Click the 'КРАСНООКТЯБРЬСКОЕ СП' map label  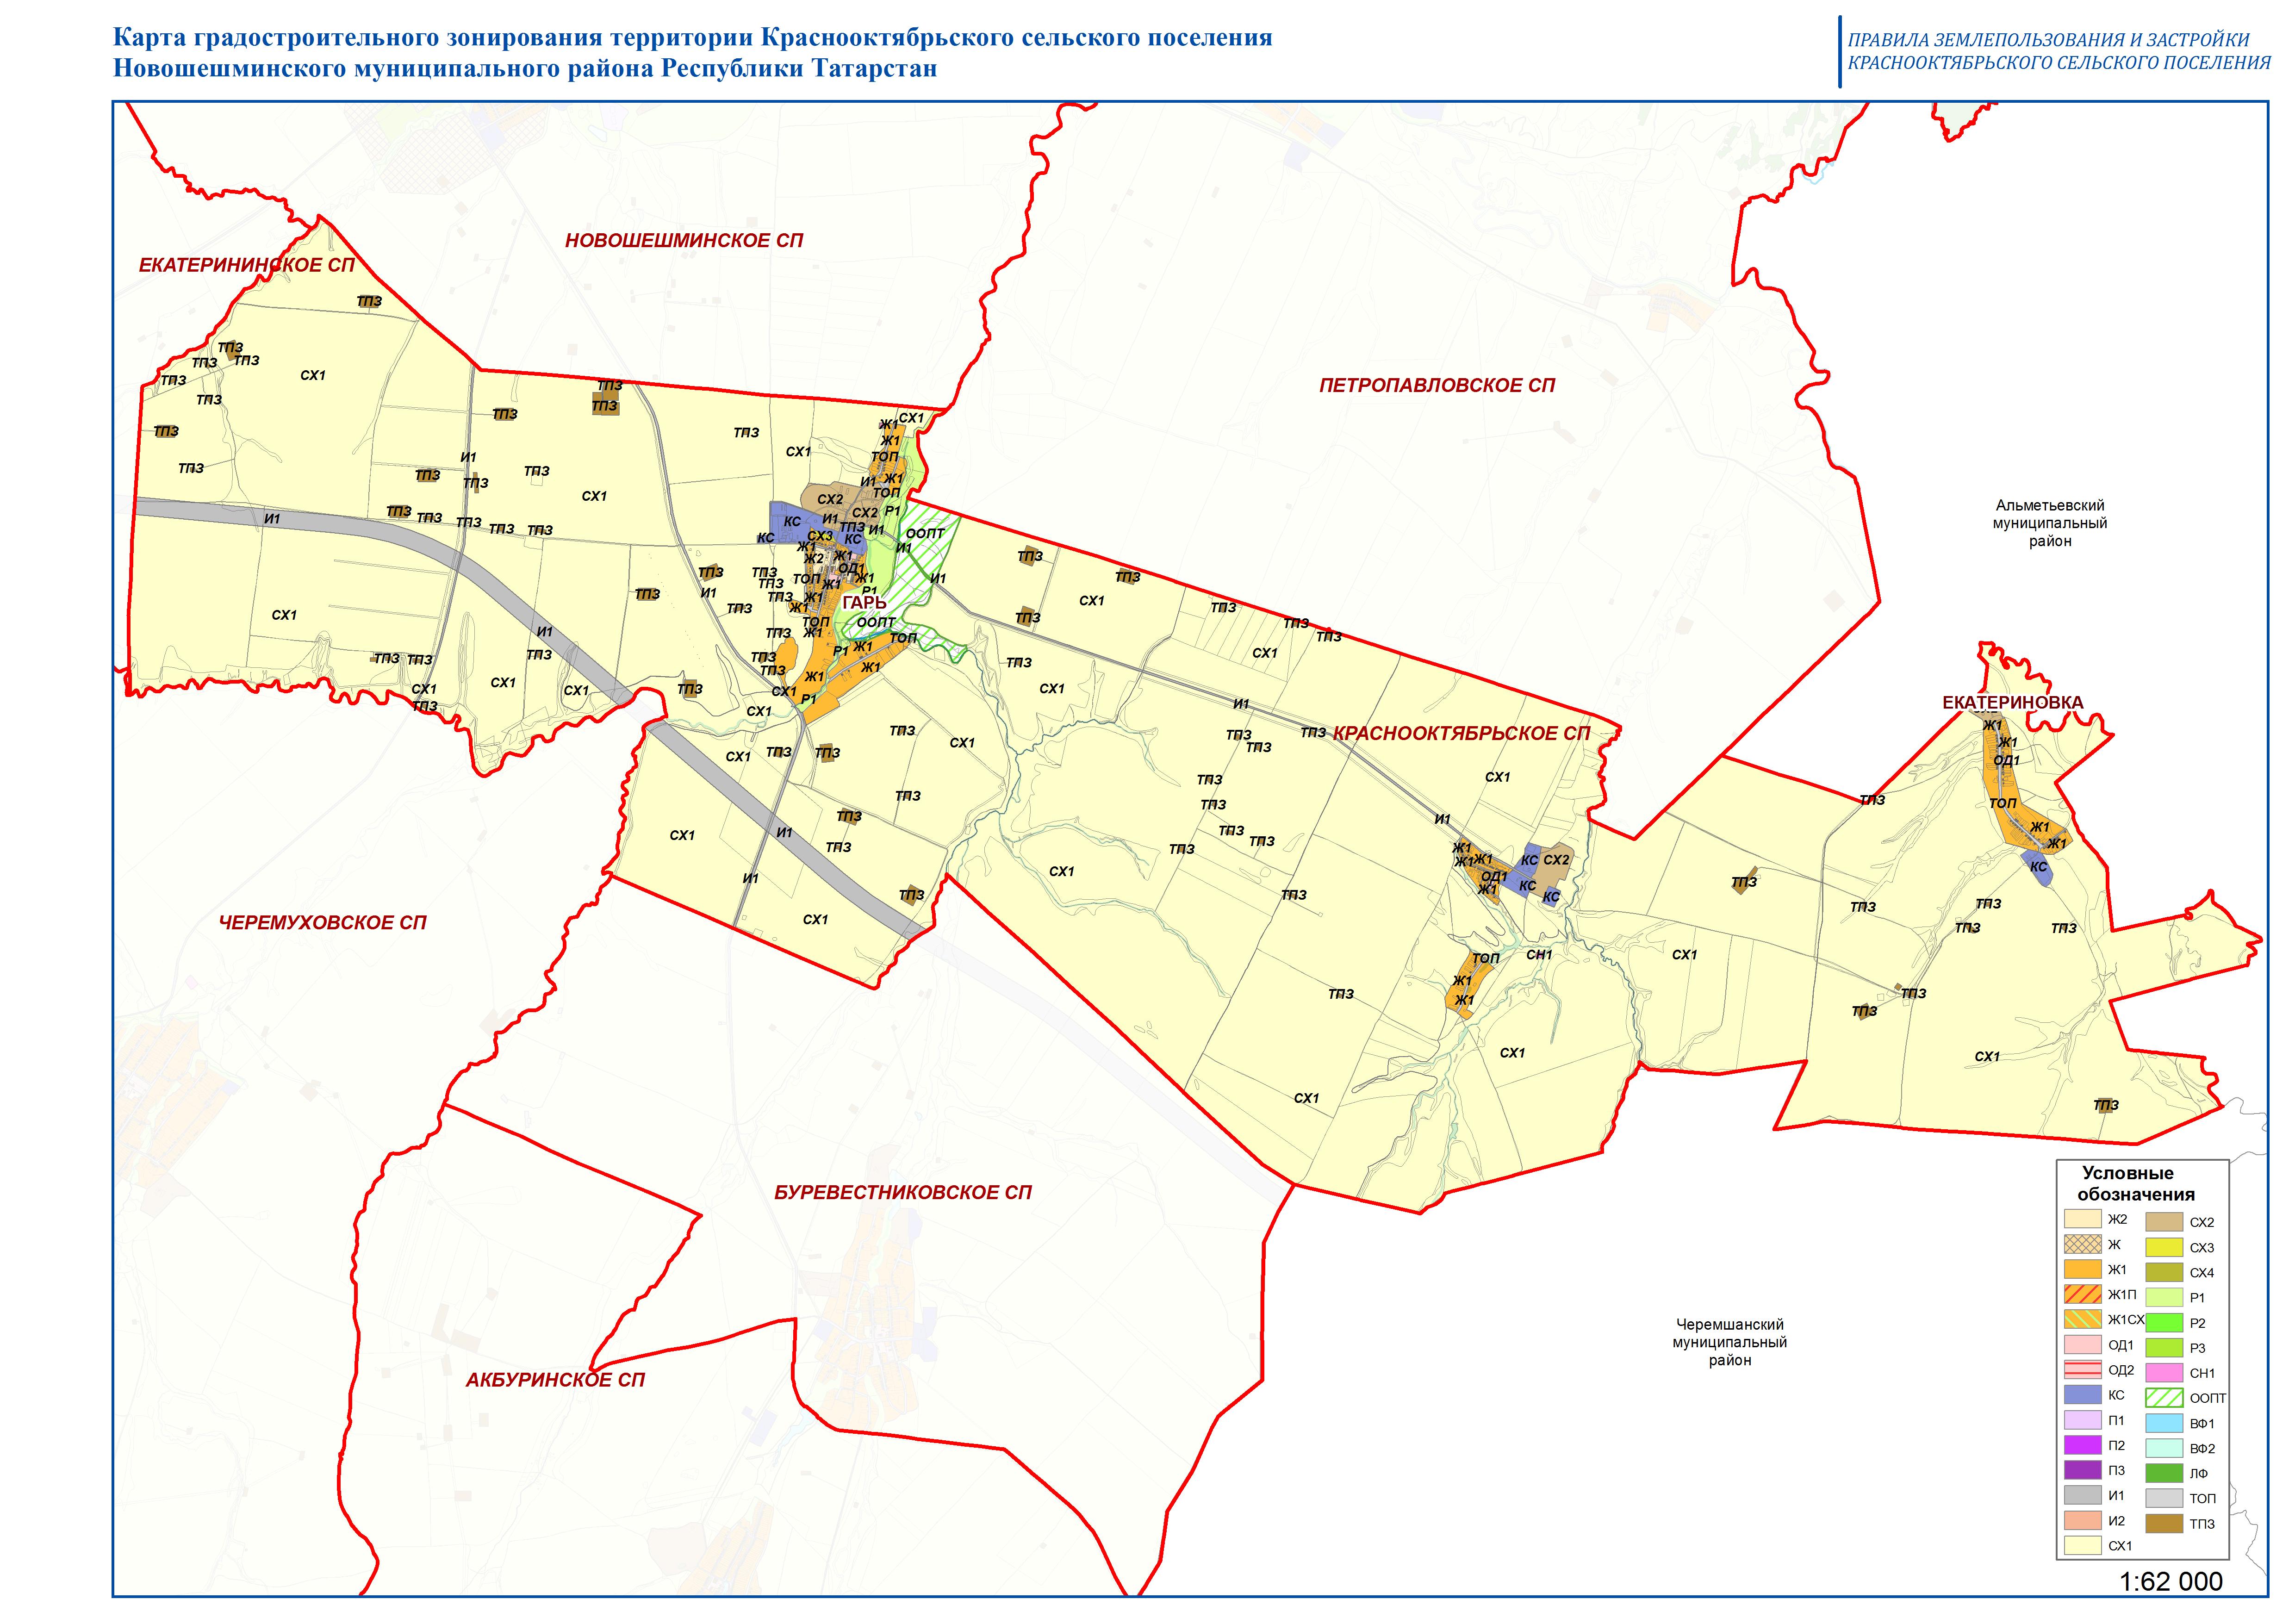(1461, 733)
